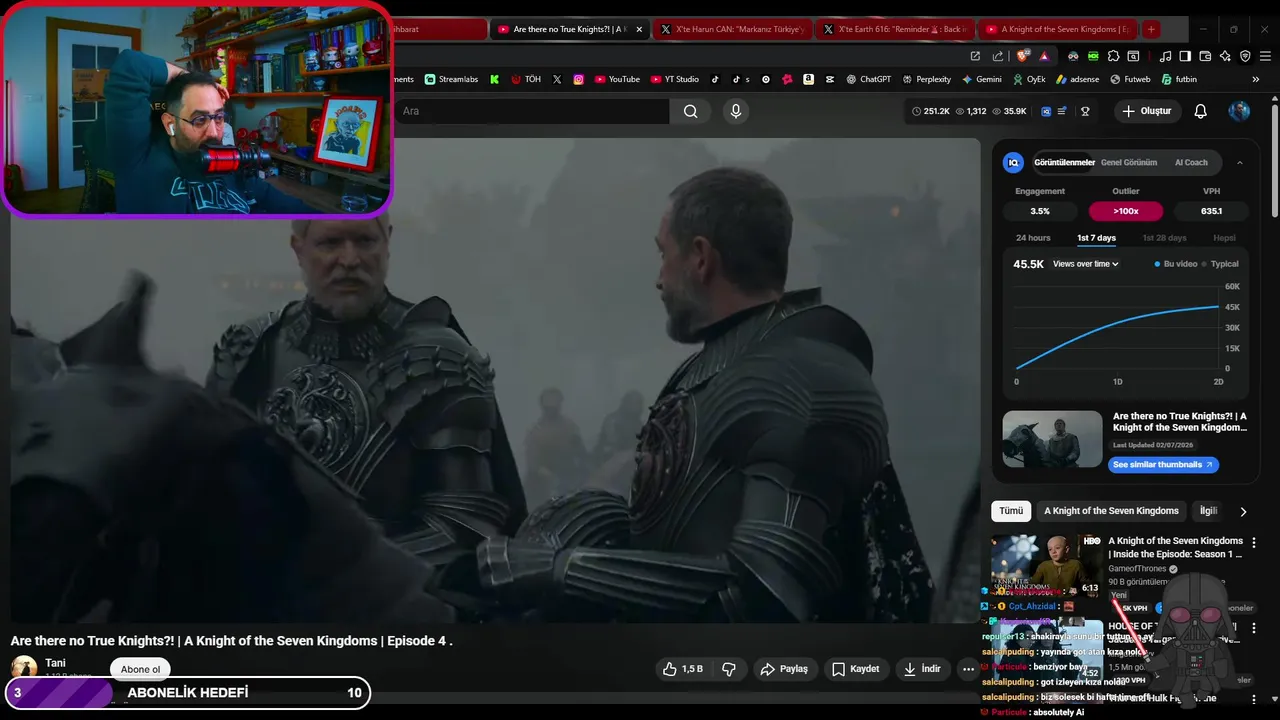Viewport: 1280px width, 720px height.
Task: Open Inside the Episode video title
Action: point(1175,547)
